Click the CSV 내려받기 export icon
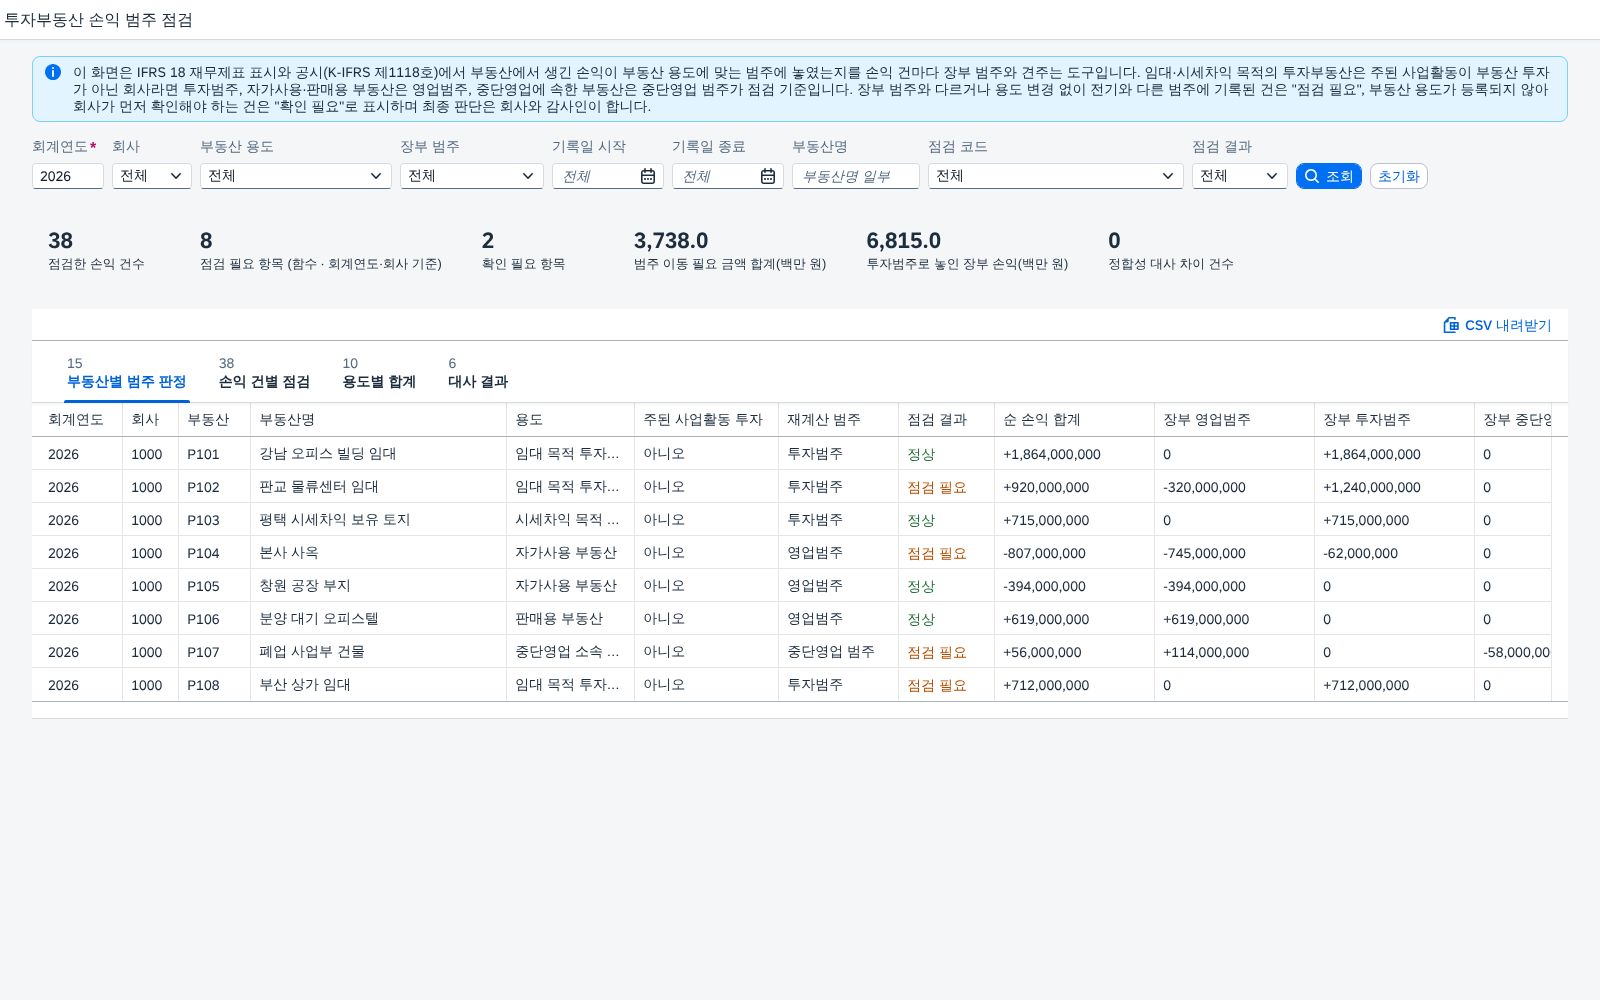Image resolution: width=1600 pixels, height=1000 pixels. coord(1451,325)
